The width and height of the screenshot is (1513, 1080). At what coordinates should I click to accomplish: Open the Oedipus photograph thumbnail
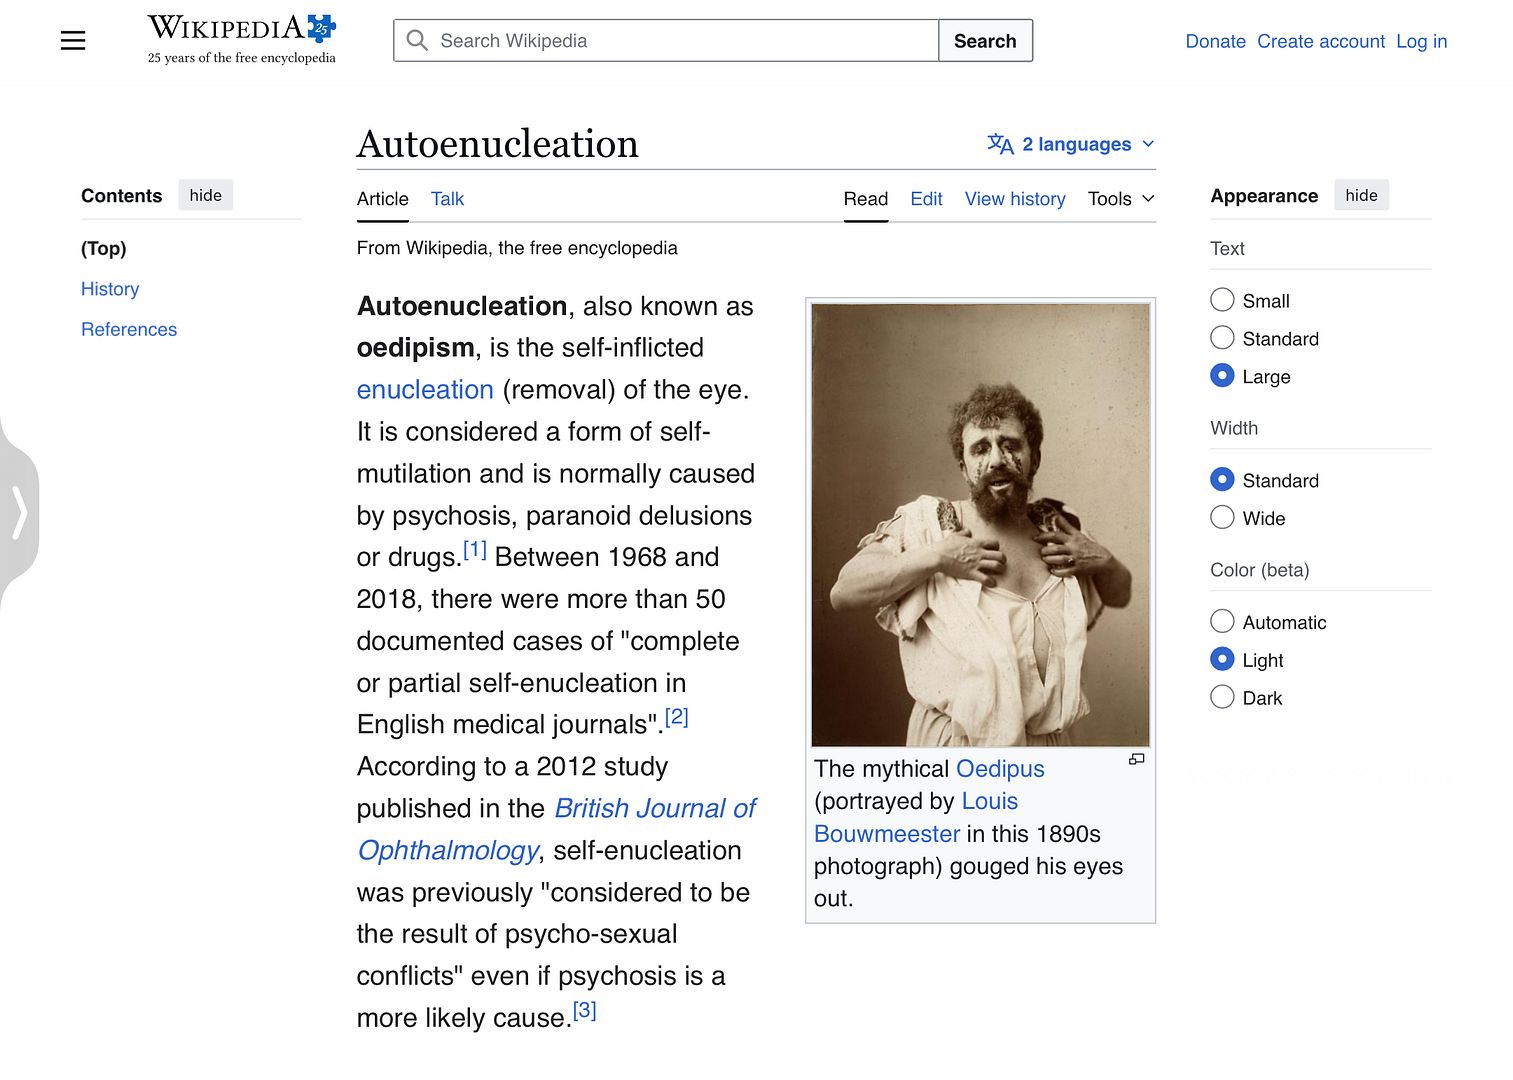[x=980, y=525]
